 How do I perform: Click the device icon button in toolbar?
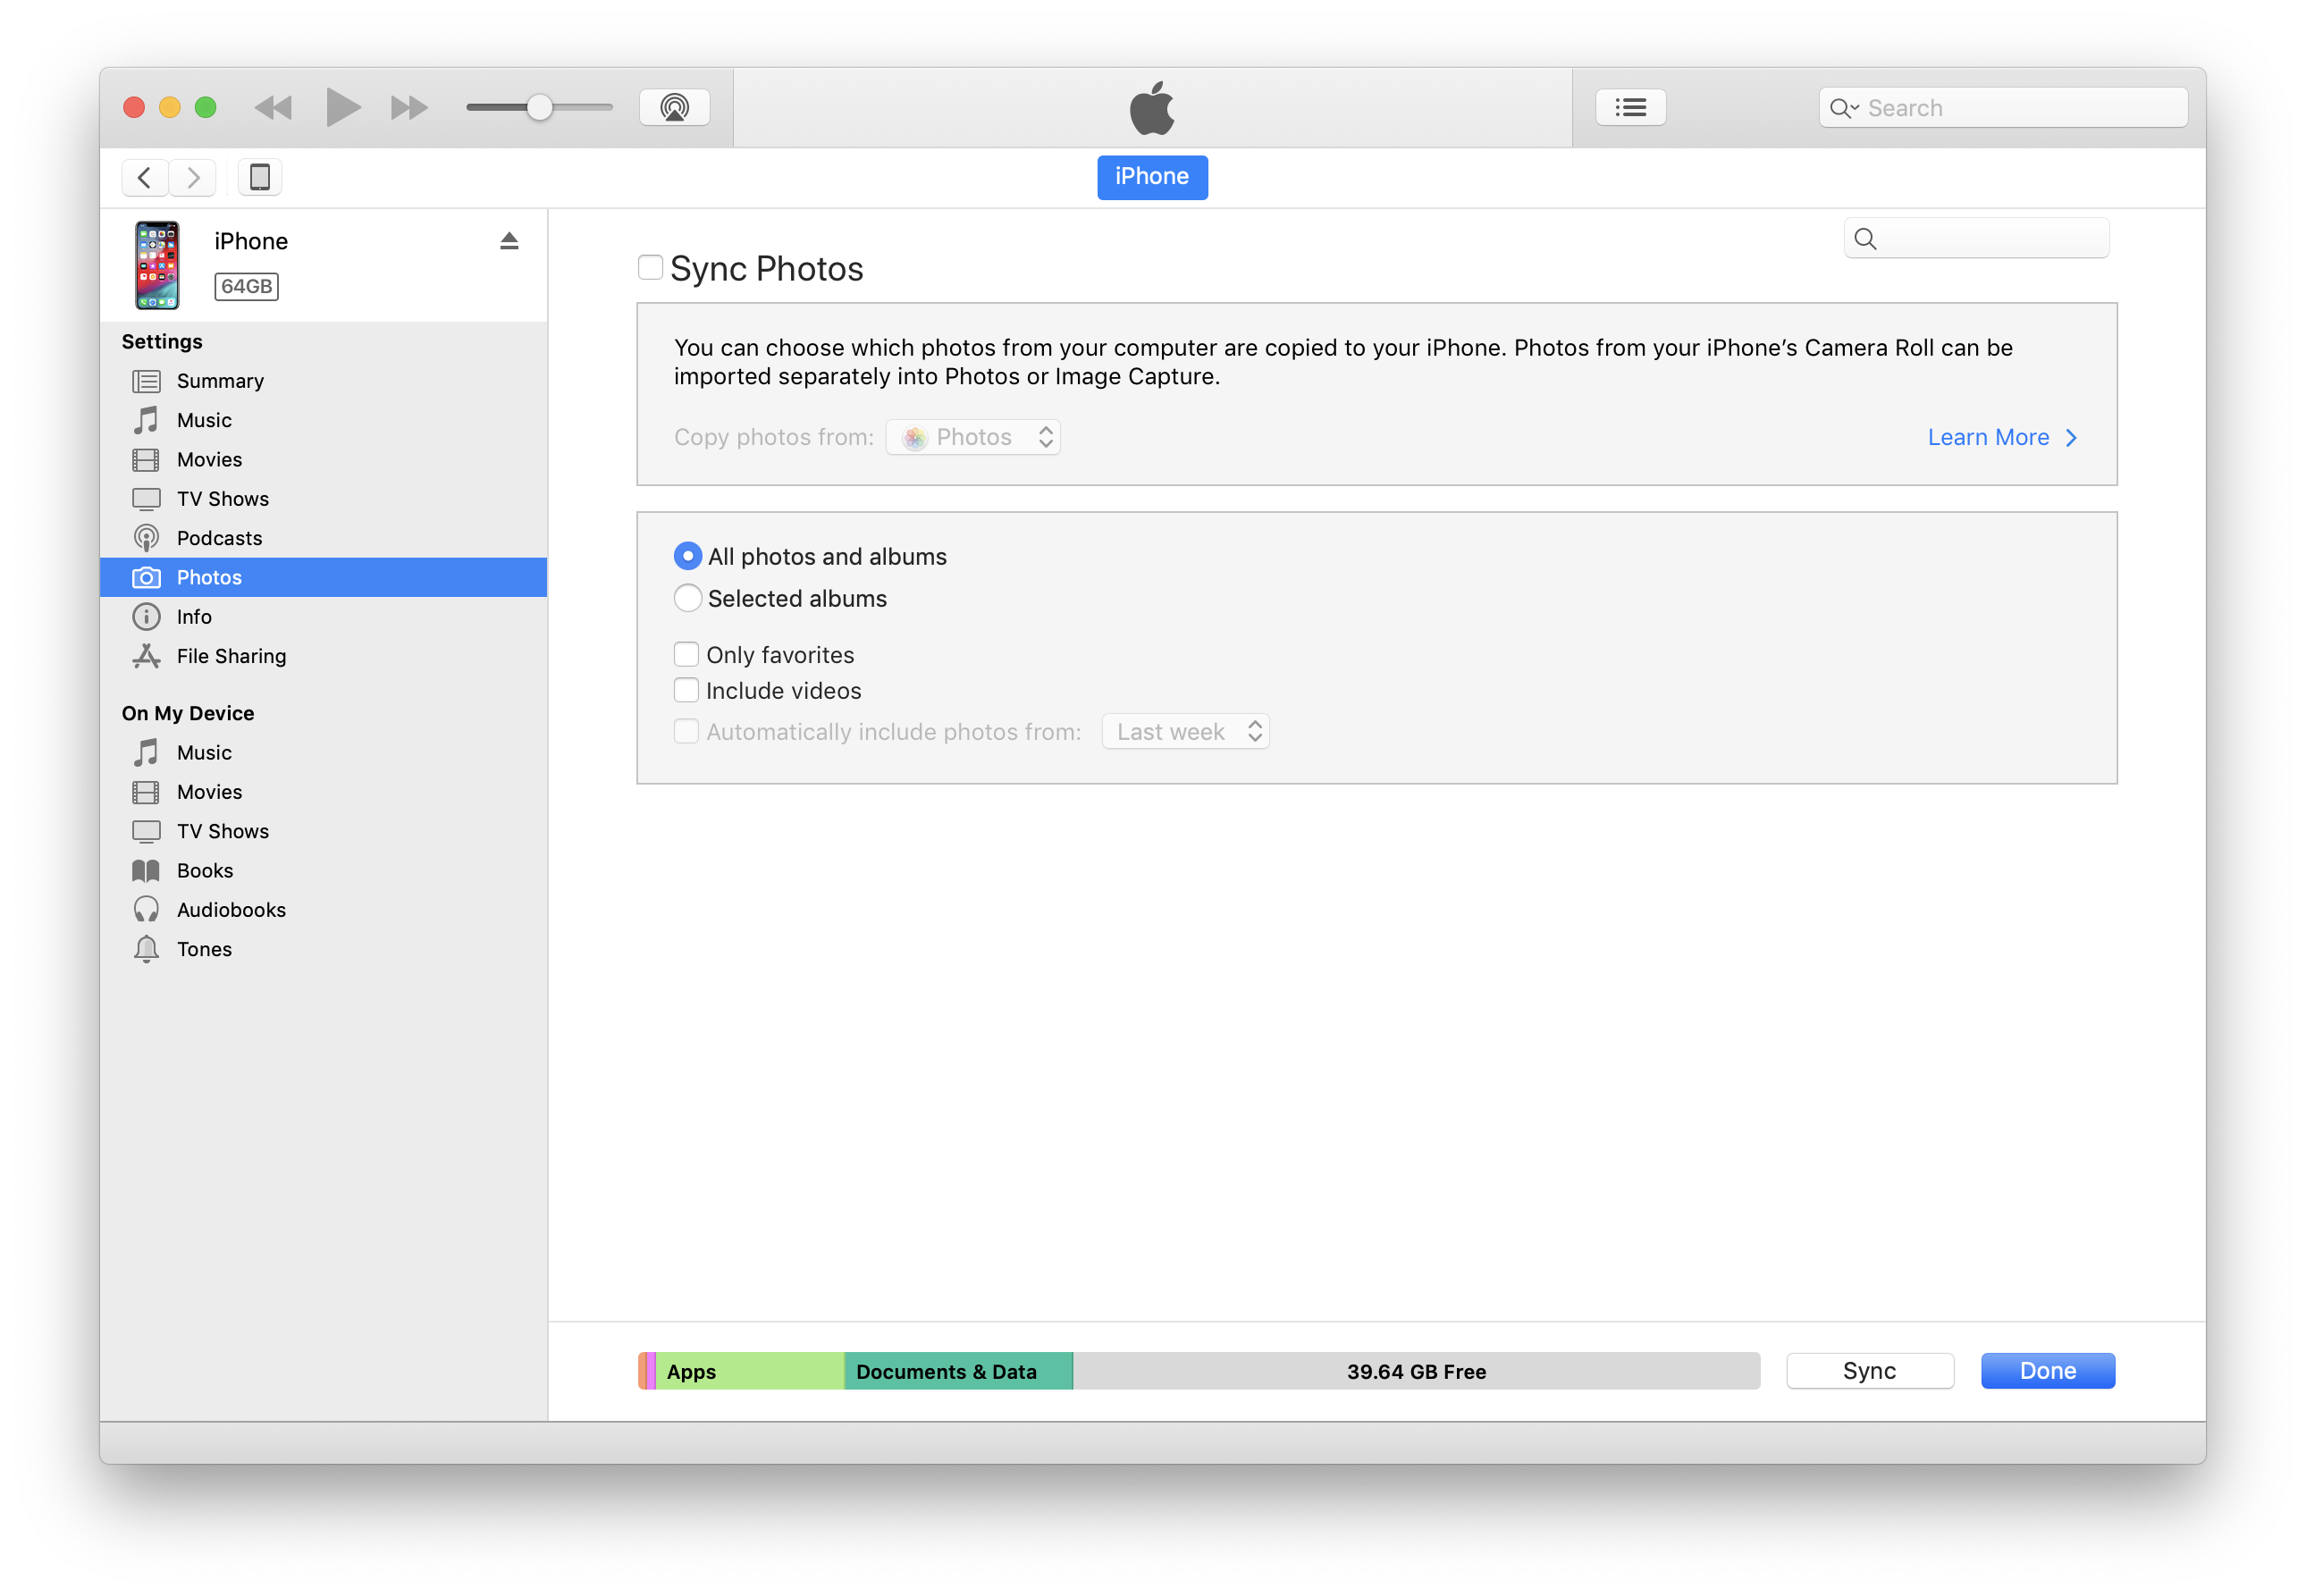(x=260, y=177)
